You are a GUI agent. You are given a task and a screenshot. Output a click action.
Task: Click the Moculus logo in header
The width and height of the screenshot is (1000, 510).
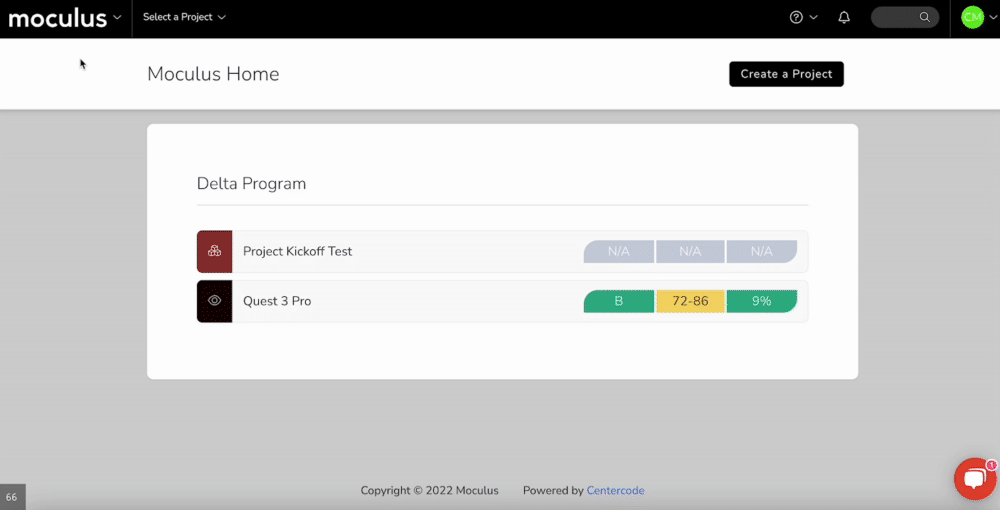[58, 17]
